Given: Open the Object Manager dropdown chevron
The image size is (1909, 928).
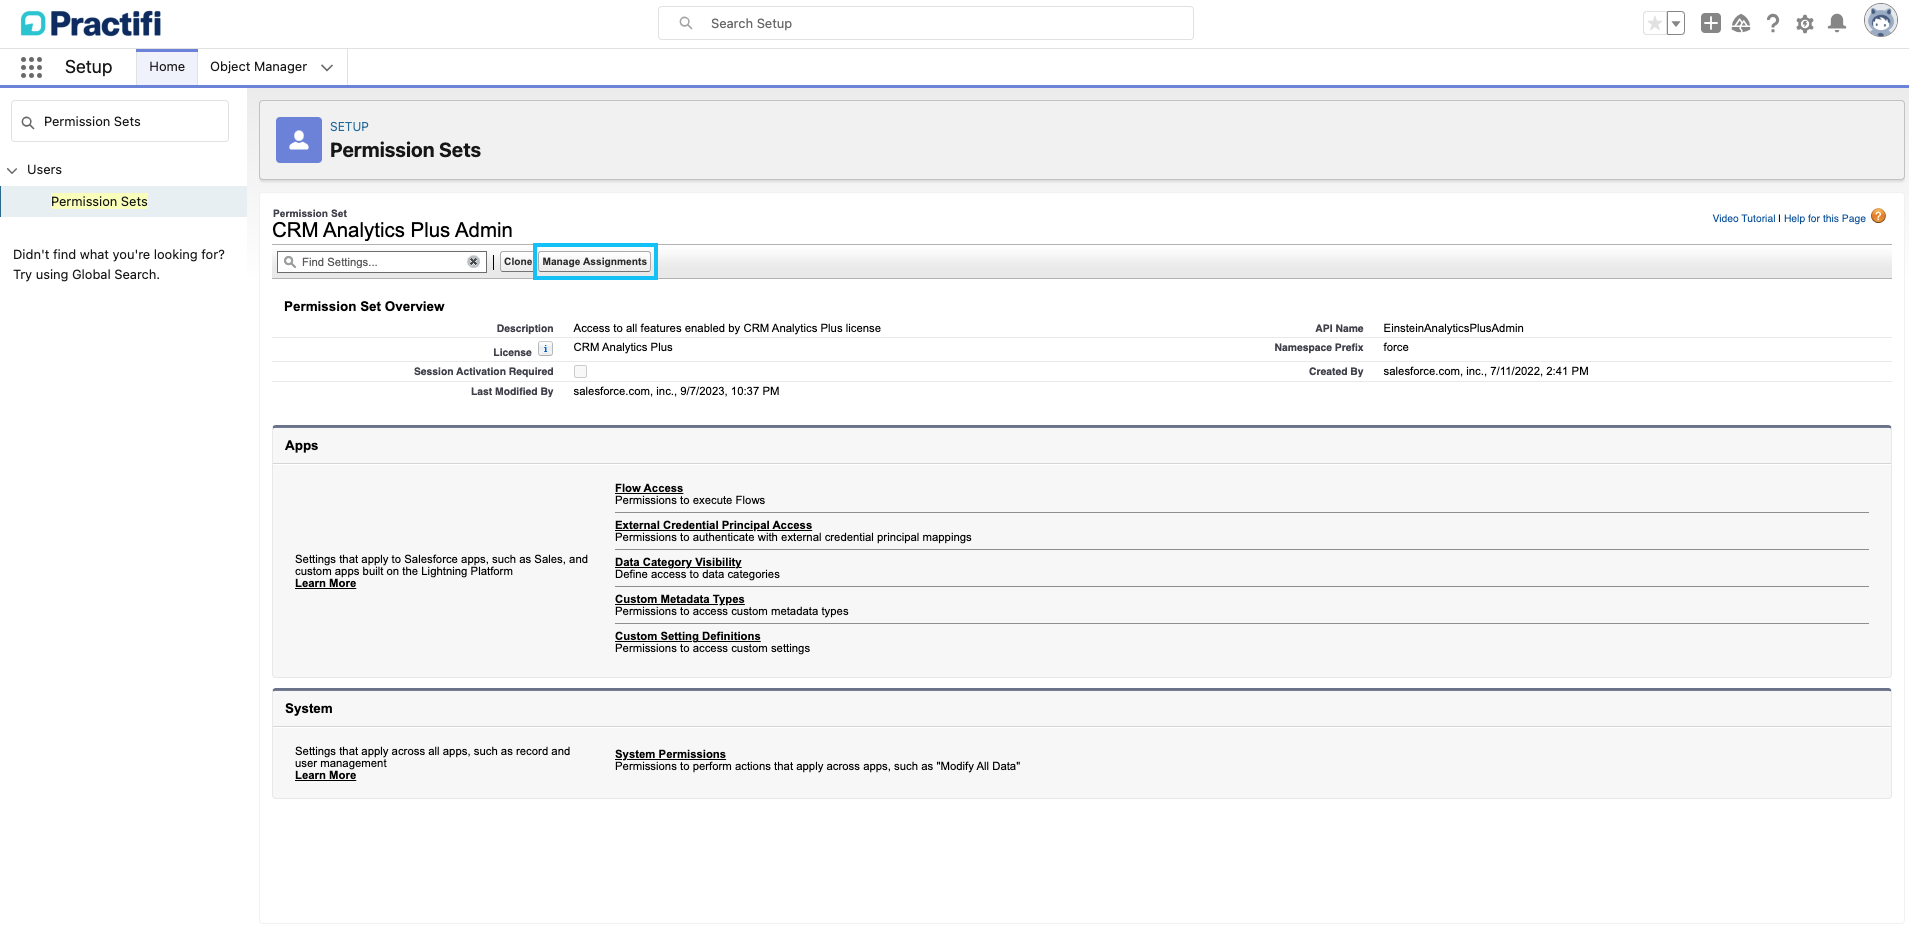Looking at the screenshot, I should (x=327, y=67).
